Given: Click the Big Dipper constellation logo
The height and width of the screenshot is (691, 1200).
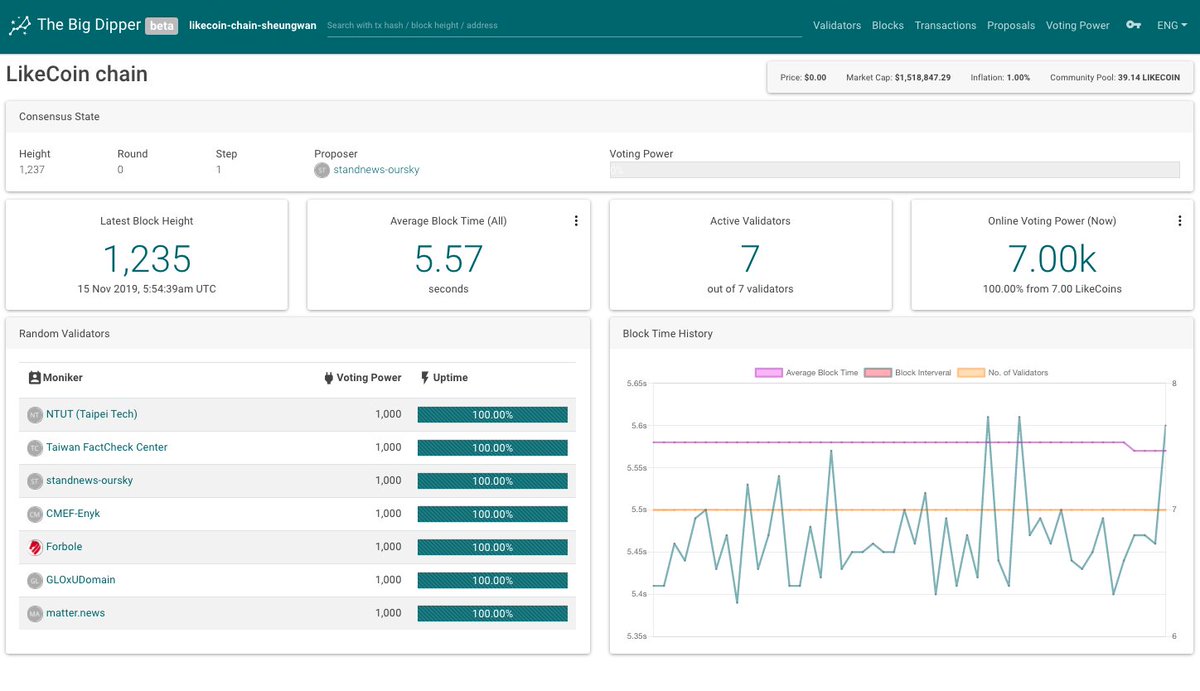Looking at the screenshot, I should pos(18,25).
